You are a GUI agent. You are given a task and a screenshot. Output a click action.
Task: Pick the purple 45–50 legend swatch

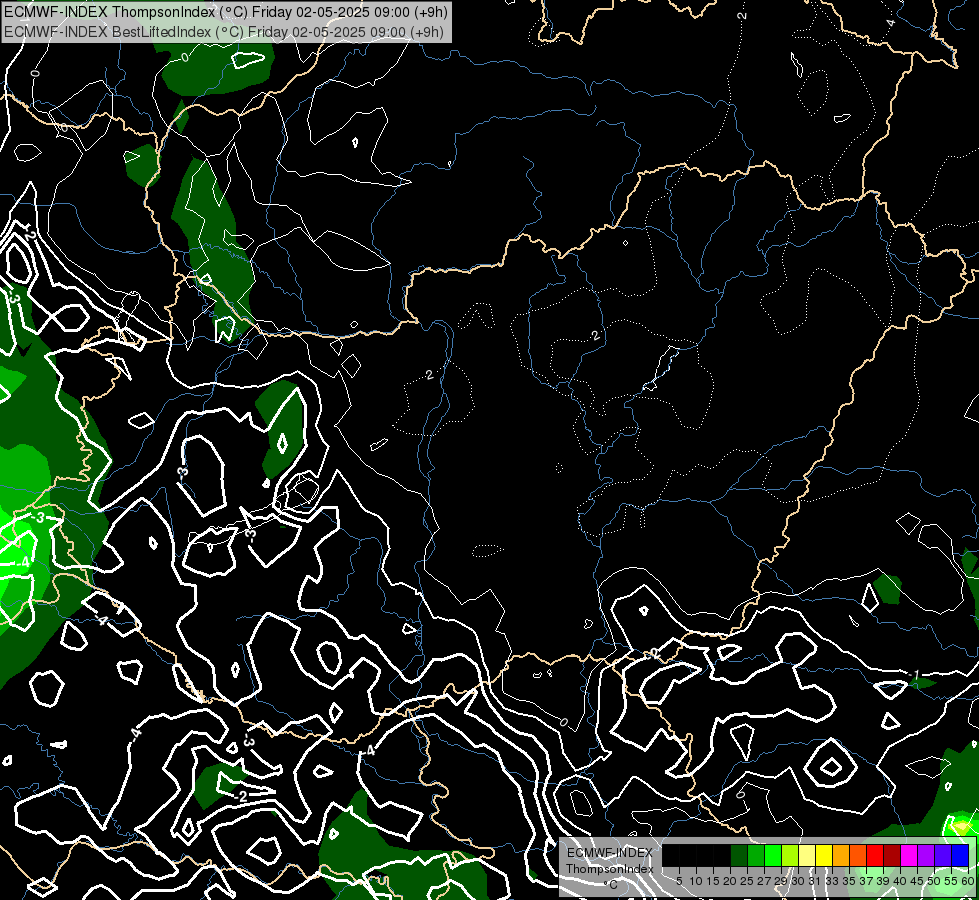click(926, 855)
